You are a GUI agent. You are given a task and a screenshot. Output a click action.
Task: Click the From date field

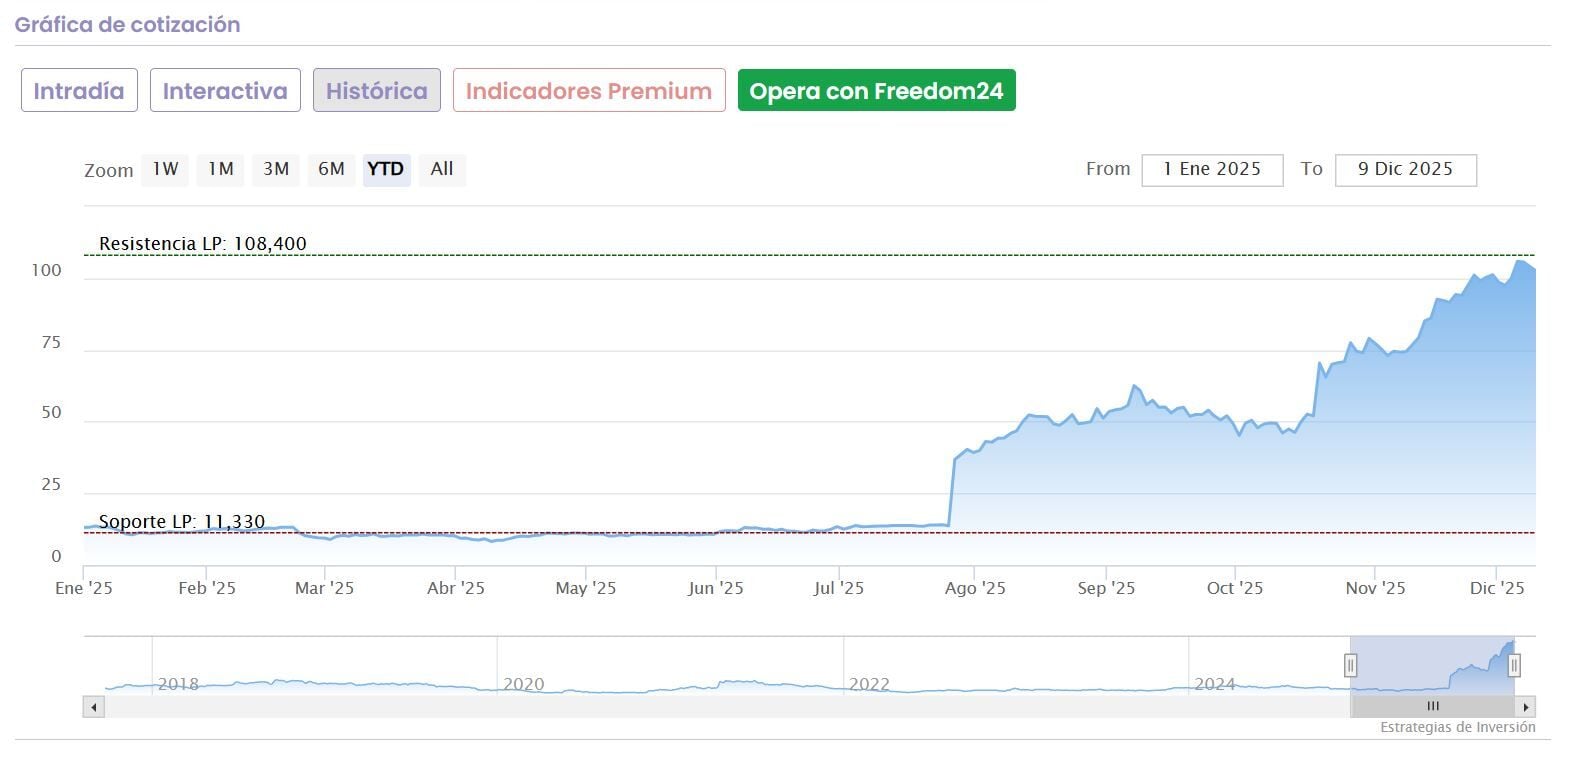coord(1212,170)
